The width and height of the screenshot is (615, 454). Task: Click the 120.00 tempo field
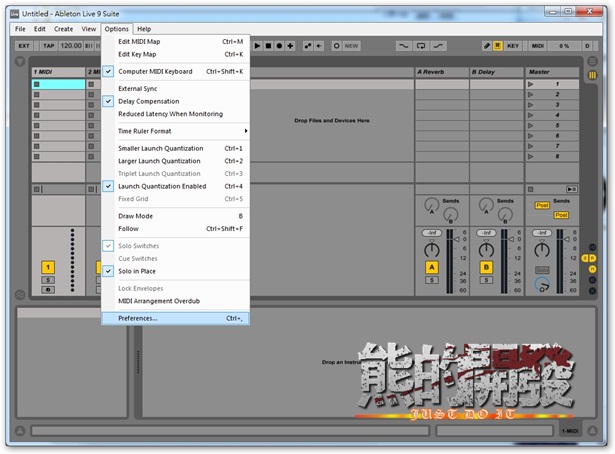coord(71,46)
